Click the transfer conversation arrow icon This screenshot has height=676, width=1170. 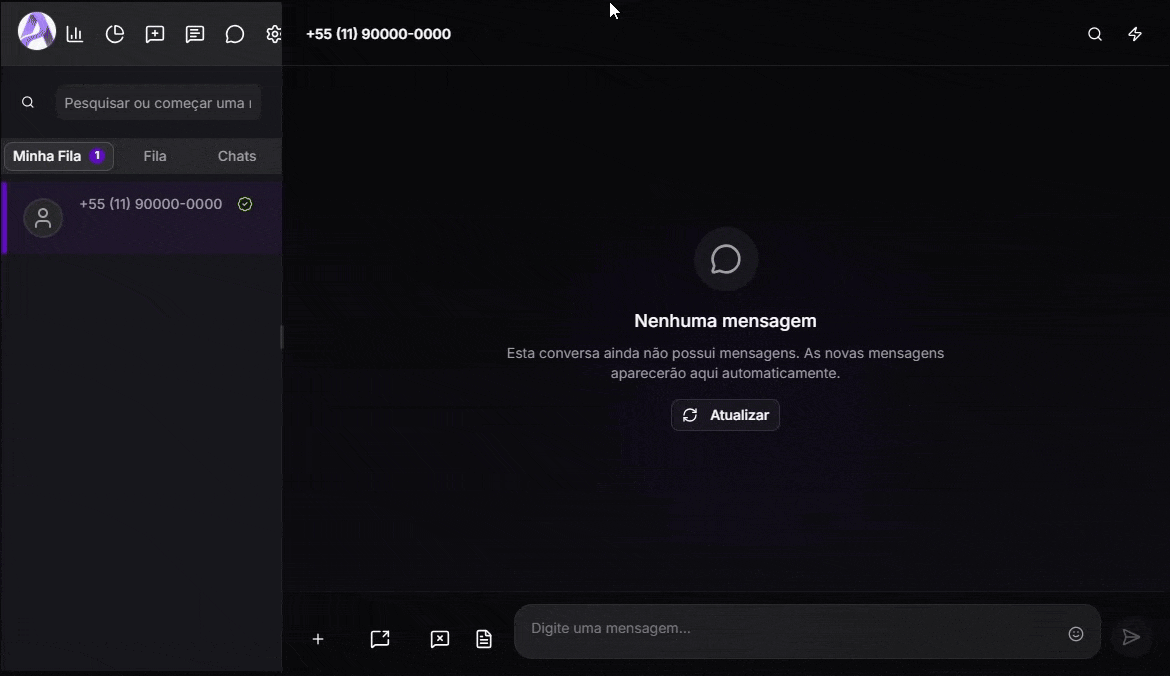380,639
